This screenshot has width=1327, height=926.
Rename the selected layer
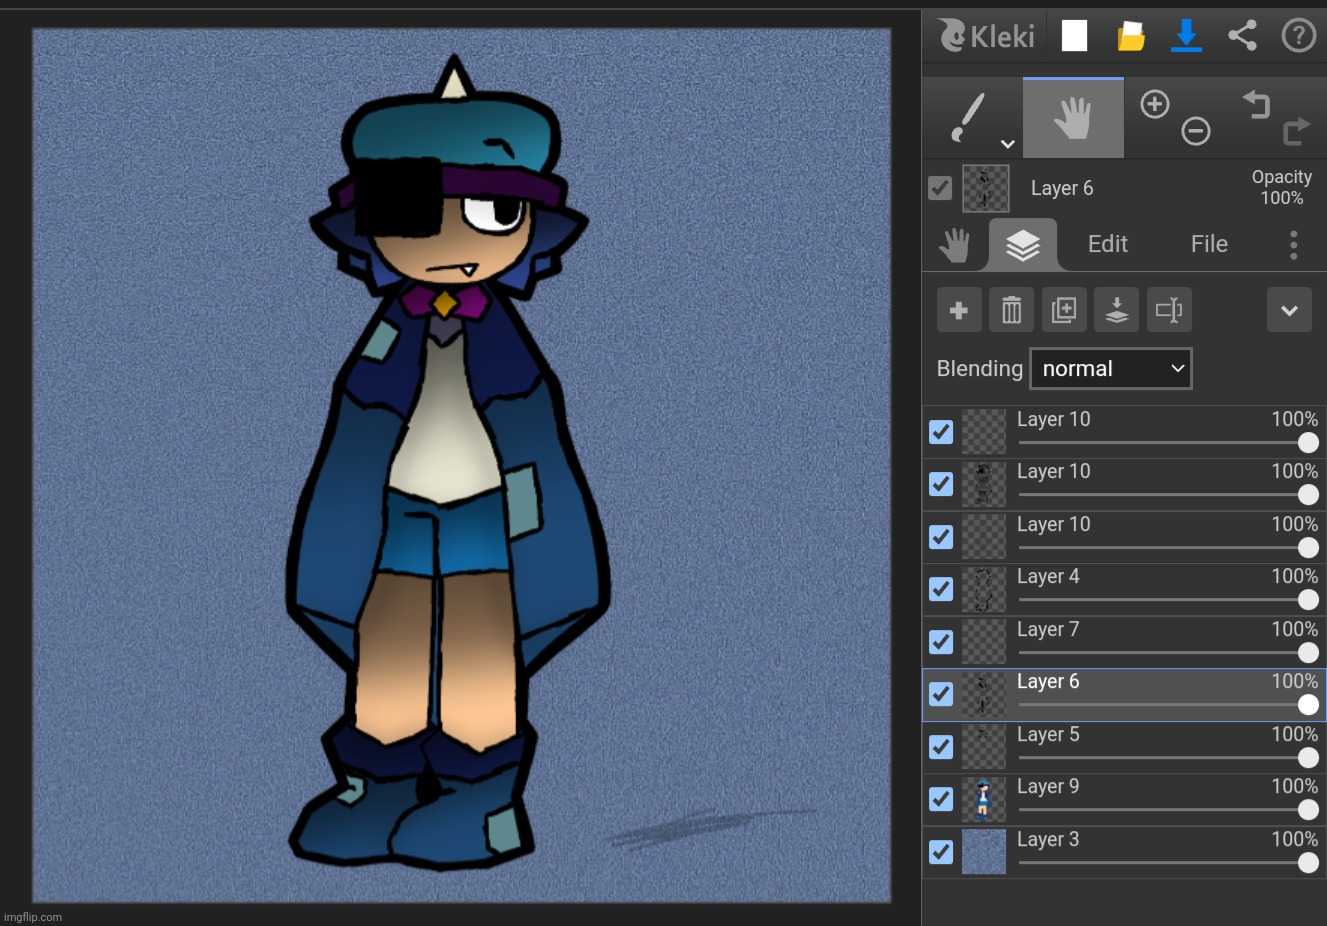click(x=1169, y=310)
